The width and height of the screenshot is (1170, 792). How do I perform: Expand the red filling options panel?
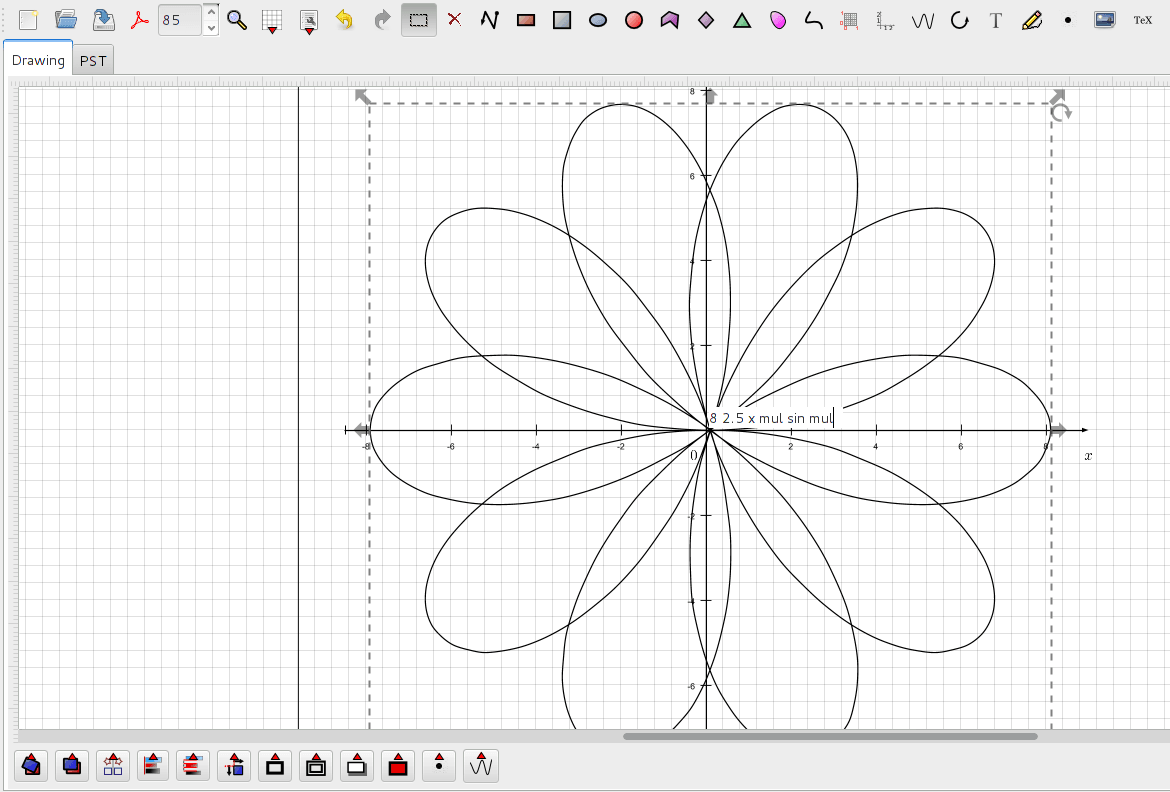pos(398,765)
